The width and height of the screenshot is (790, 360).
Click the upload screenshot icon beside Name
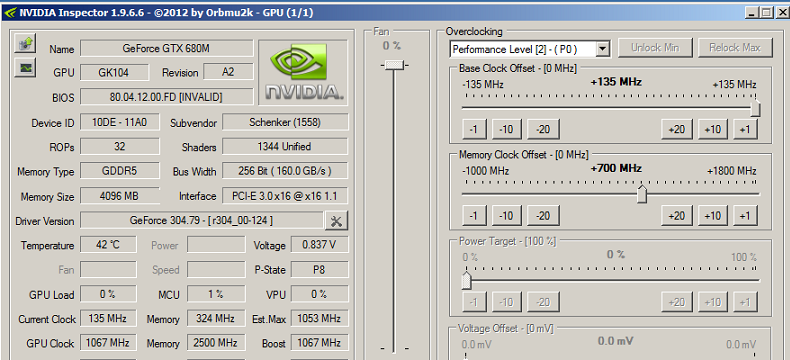24,44
